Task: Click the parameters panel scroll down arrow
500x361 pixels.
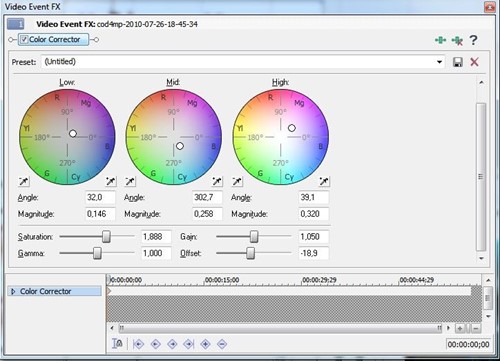Action: click(x=481, y=258)
